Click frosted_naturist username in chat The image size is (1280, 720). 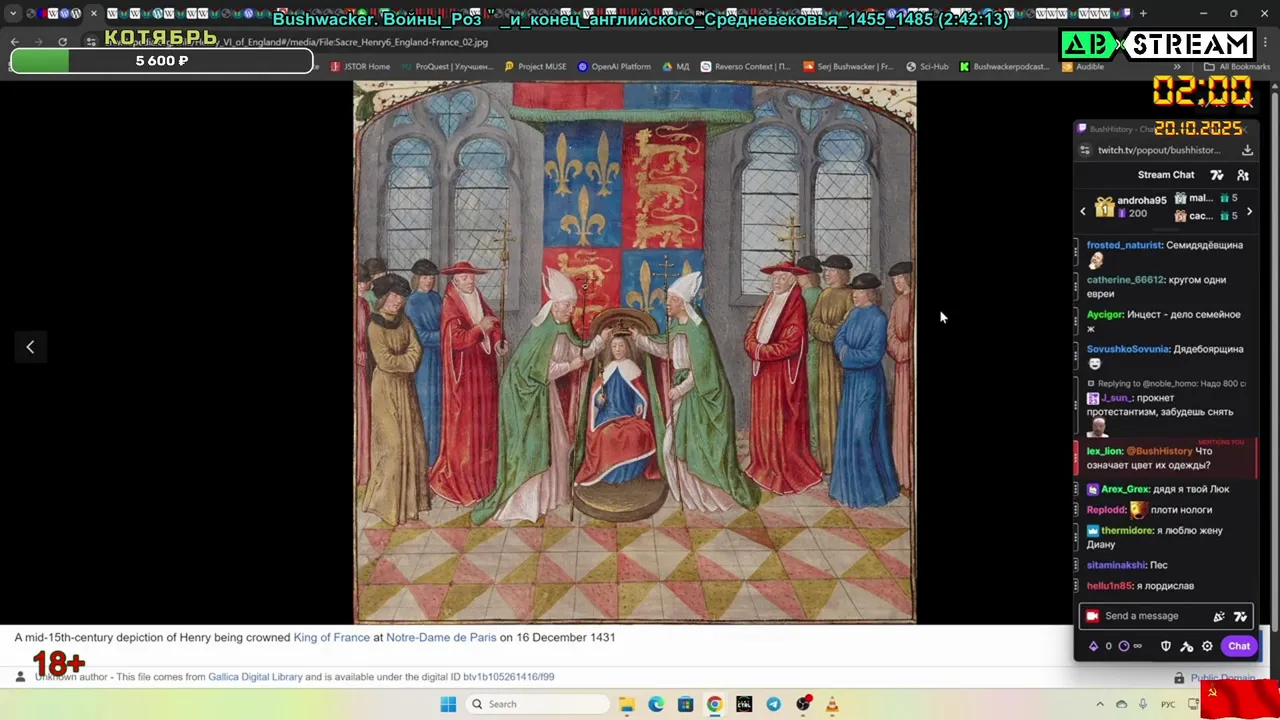[1124, 245]
